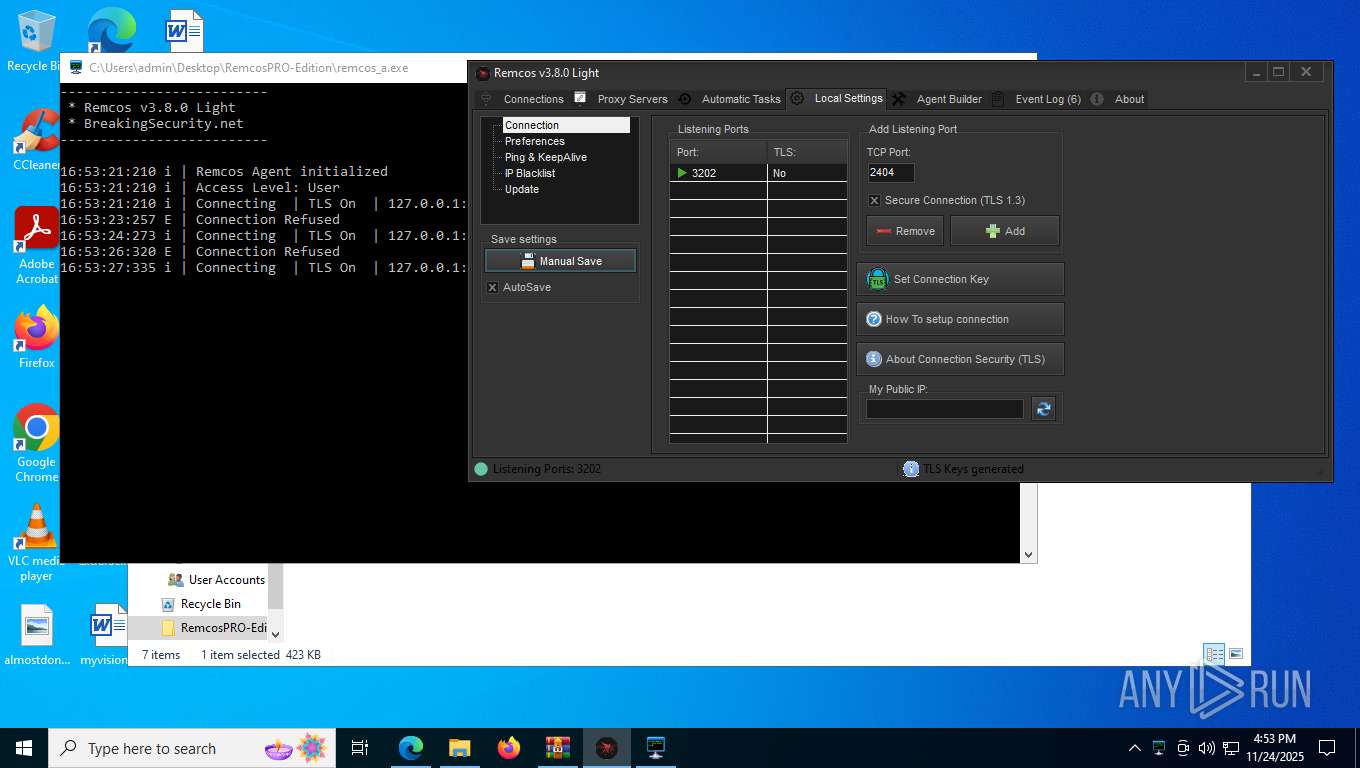Viewport: 1360px width, 768px height.
Task: Click 'Listening Ports: 3202' in status bar
Action: point(547,469)
